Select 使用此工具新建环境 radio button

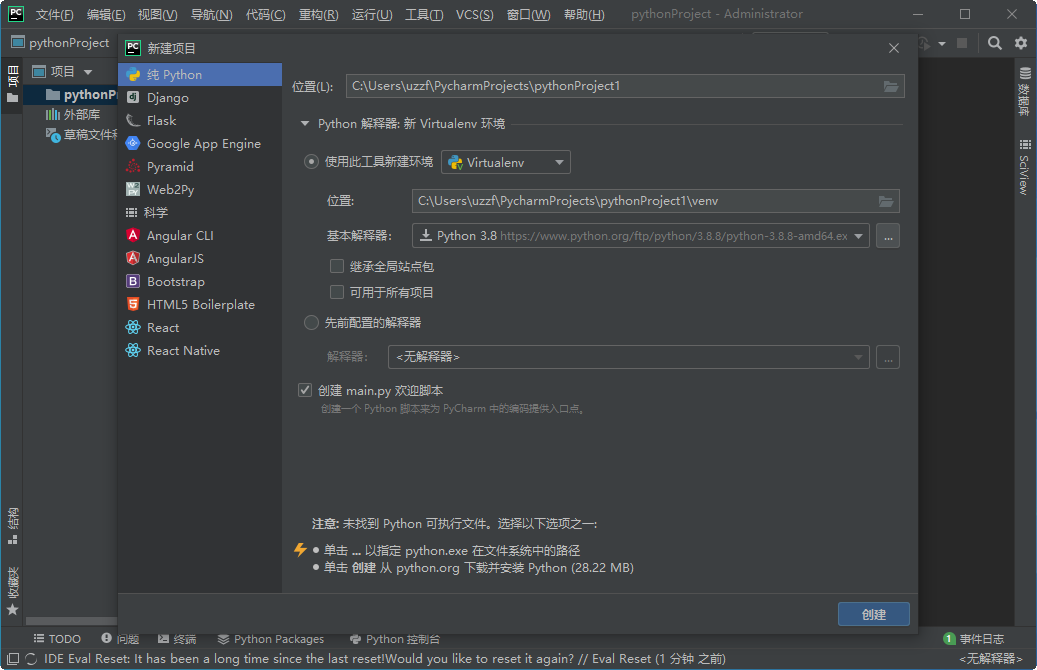[x=311, y=161]
